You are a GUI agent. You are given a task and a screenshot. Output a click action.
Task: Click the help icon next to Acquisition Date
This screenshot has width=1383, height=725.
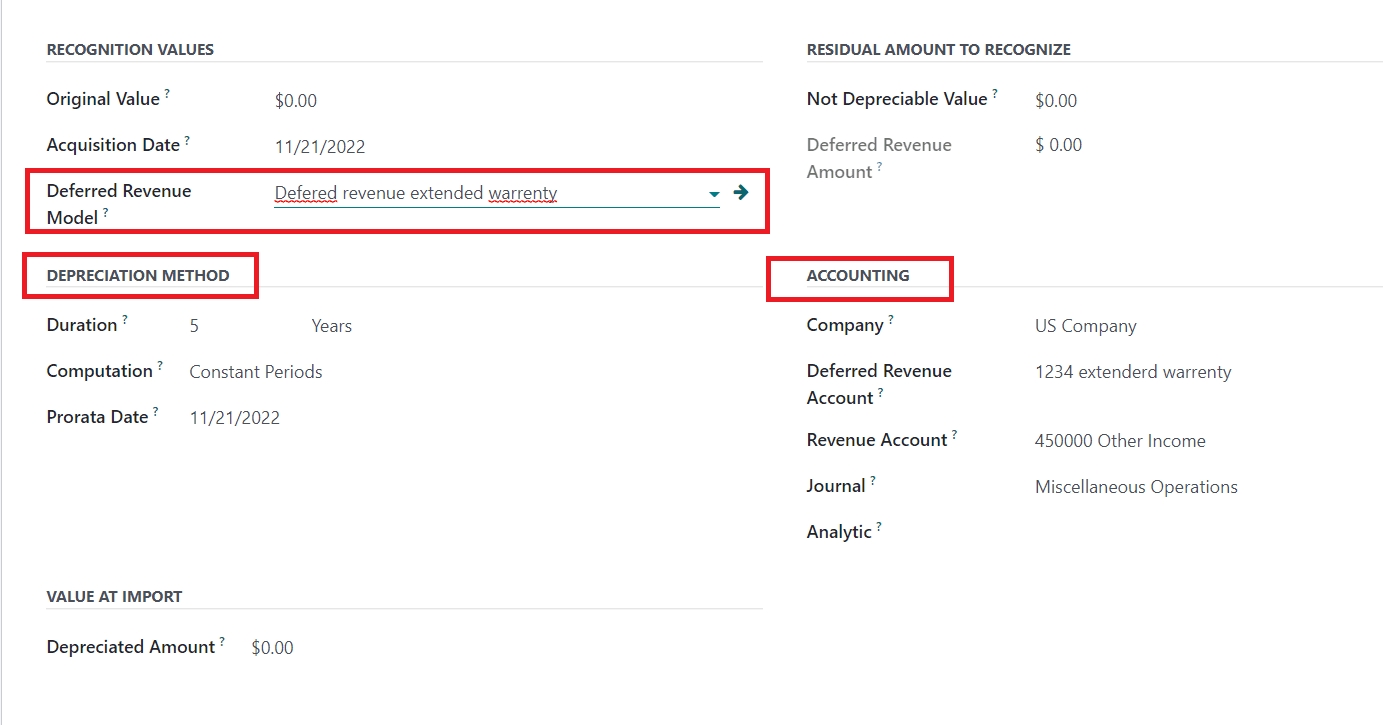187,140
